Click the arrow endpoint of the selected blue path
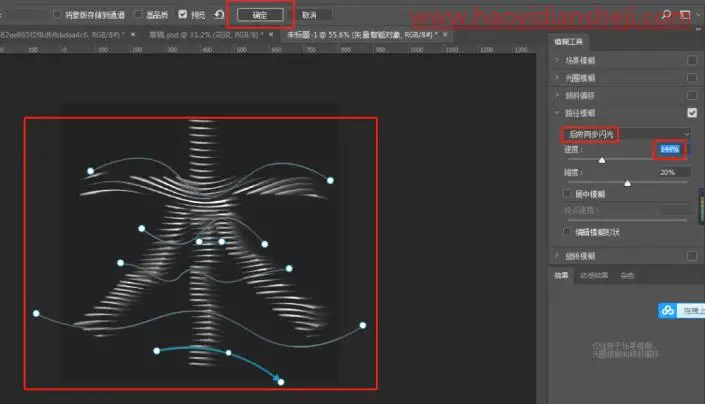The width and height of the screenshot is (705, 404). click(281, 382)
